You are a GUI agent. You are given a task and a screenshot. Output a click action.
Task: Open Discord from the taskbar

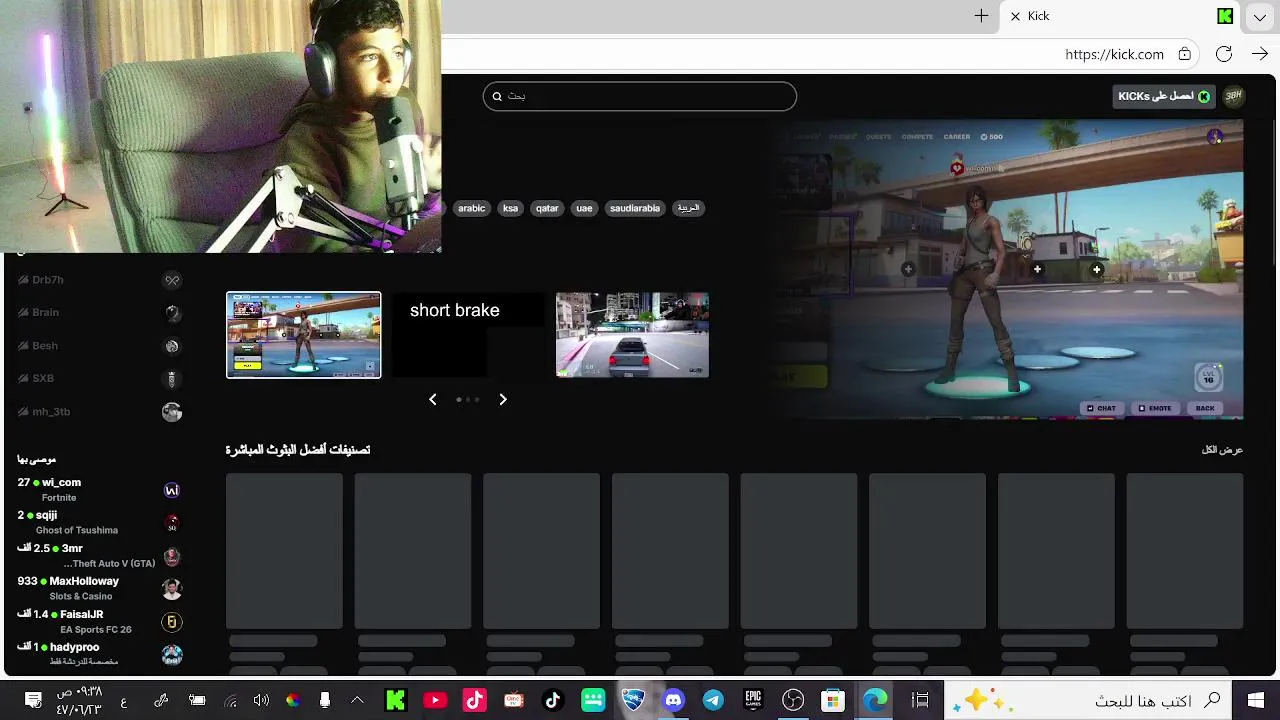point(673,700)
